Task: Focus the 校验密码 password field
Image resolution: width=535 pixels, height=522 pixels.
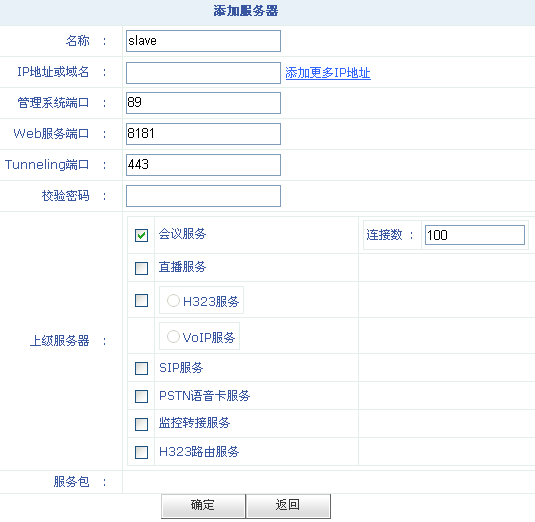Action: click(x=203, y=196)
